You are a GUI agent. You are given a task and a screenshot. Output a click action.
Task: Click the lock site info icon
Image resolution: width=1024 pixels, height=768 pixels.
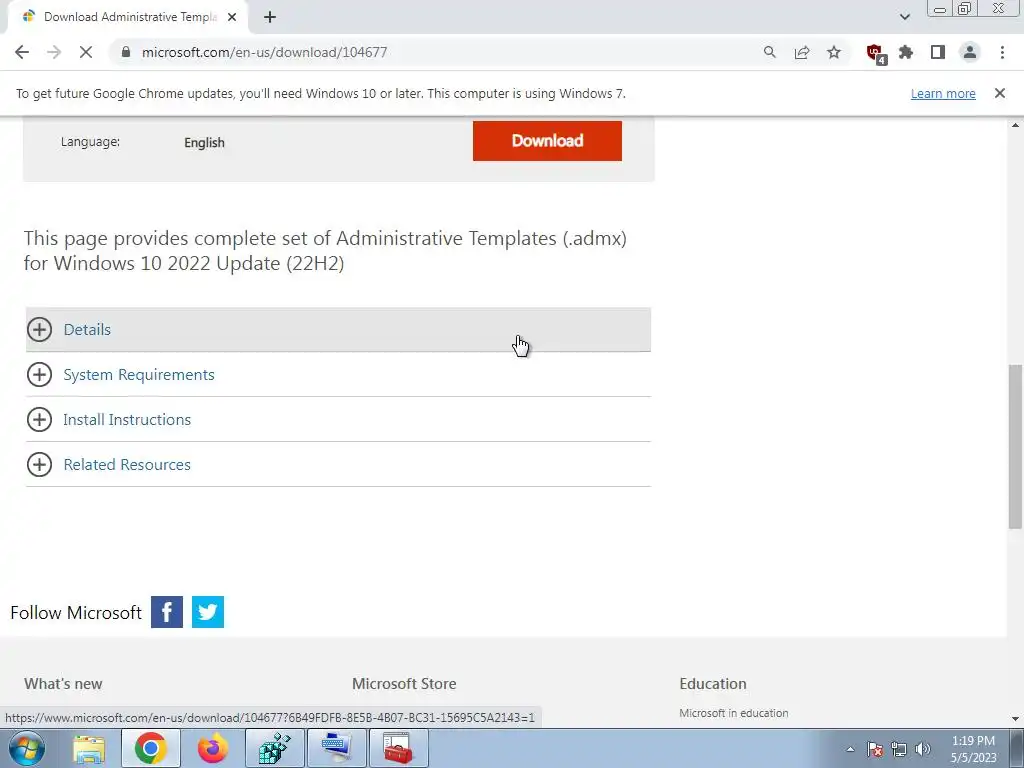(126, 52)
